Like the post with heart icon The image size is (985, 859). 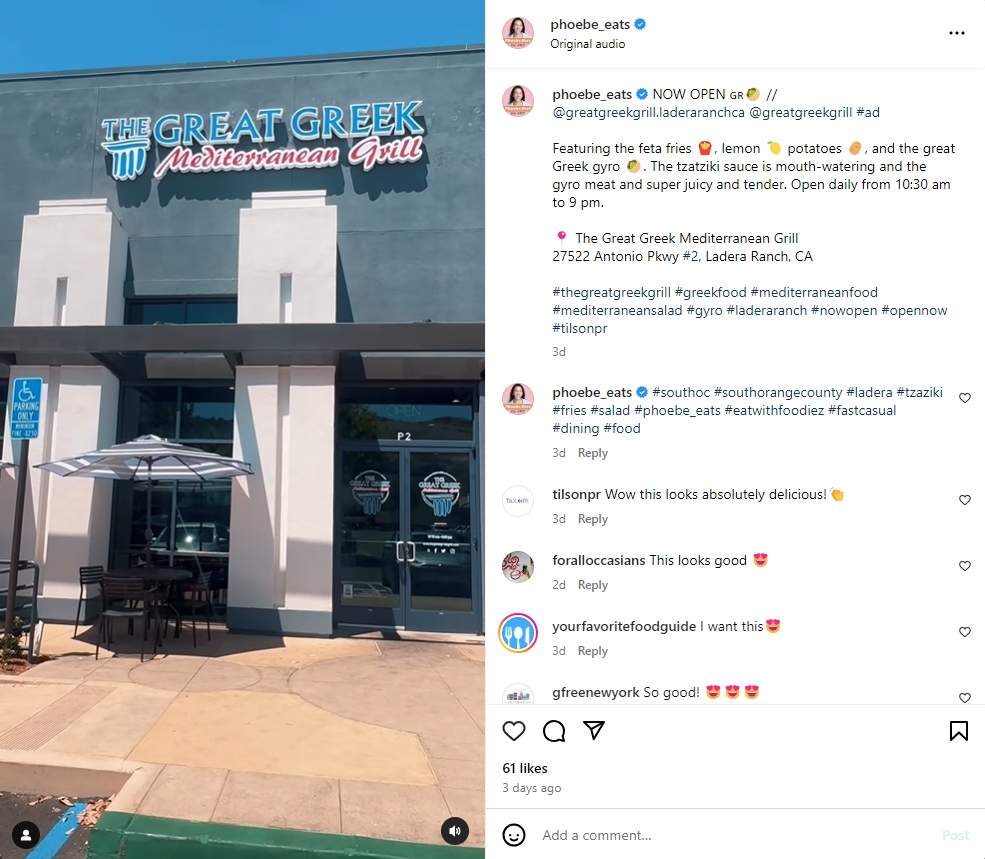pyautogui.click(x=514, y=731)
